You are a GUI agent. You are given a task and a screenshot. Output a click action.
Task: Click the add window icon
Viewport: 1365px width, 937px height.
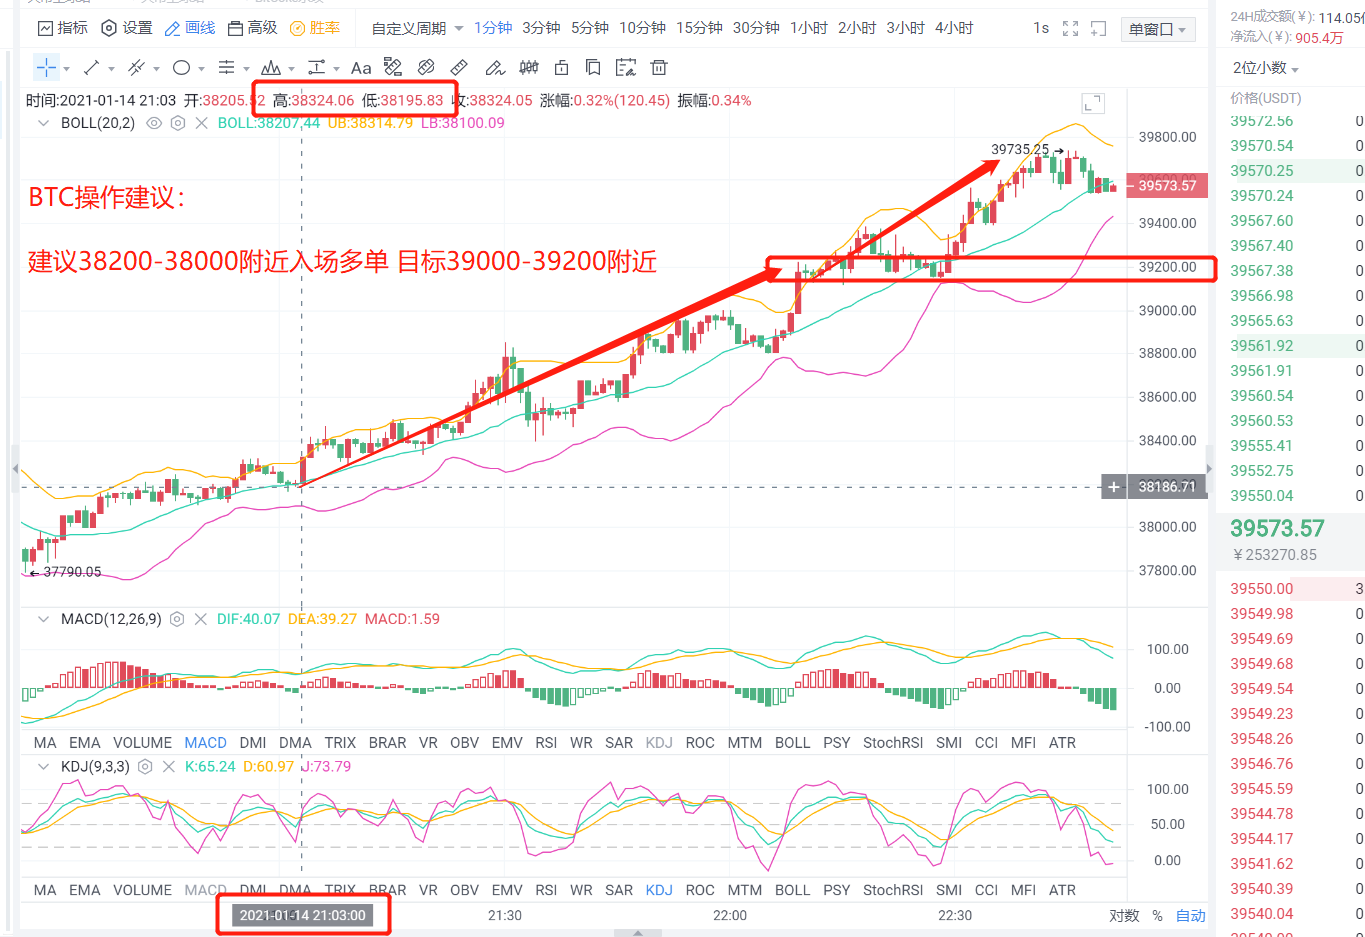pyautogui.click(x=1098, y=29)
